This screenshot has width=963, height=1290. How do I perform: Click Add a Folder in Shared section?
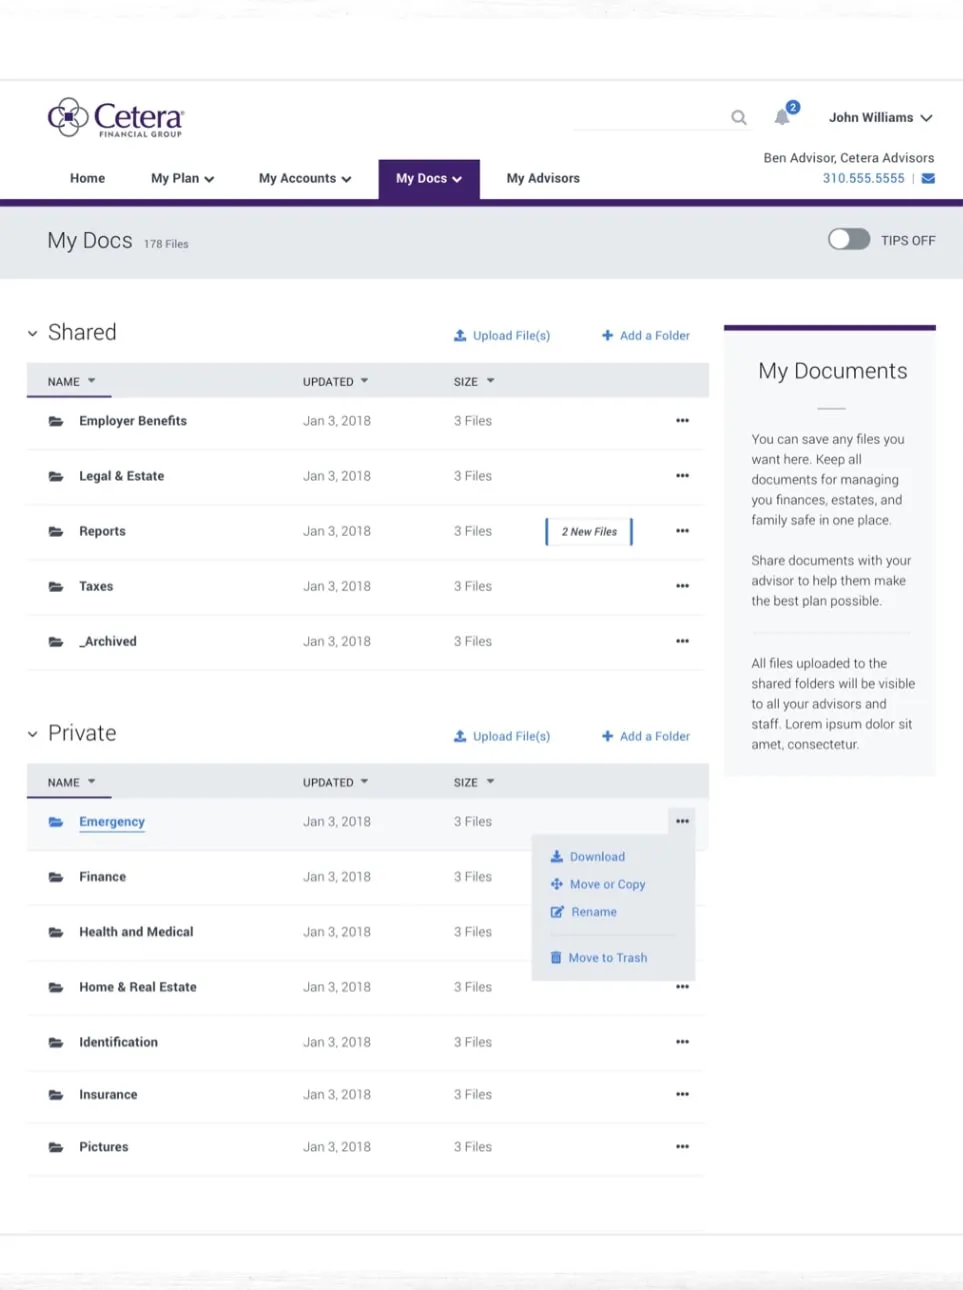coord(646,336)
